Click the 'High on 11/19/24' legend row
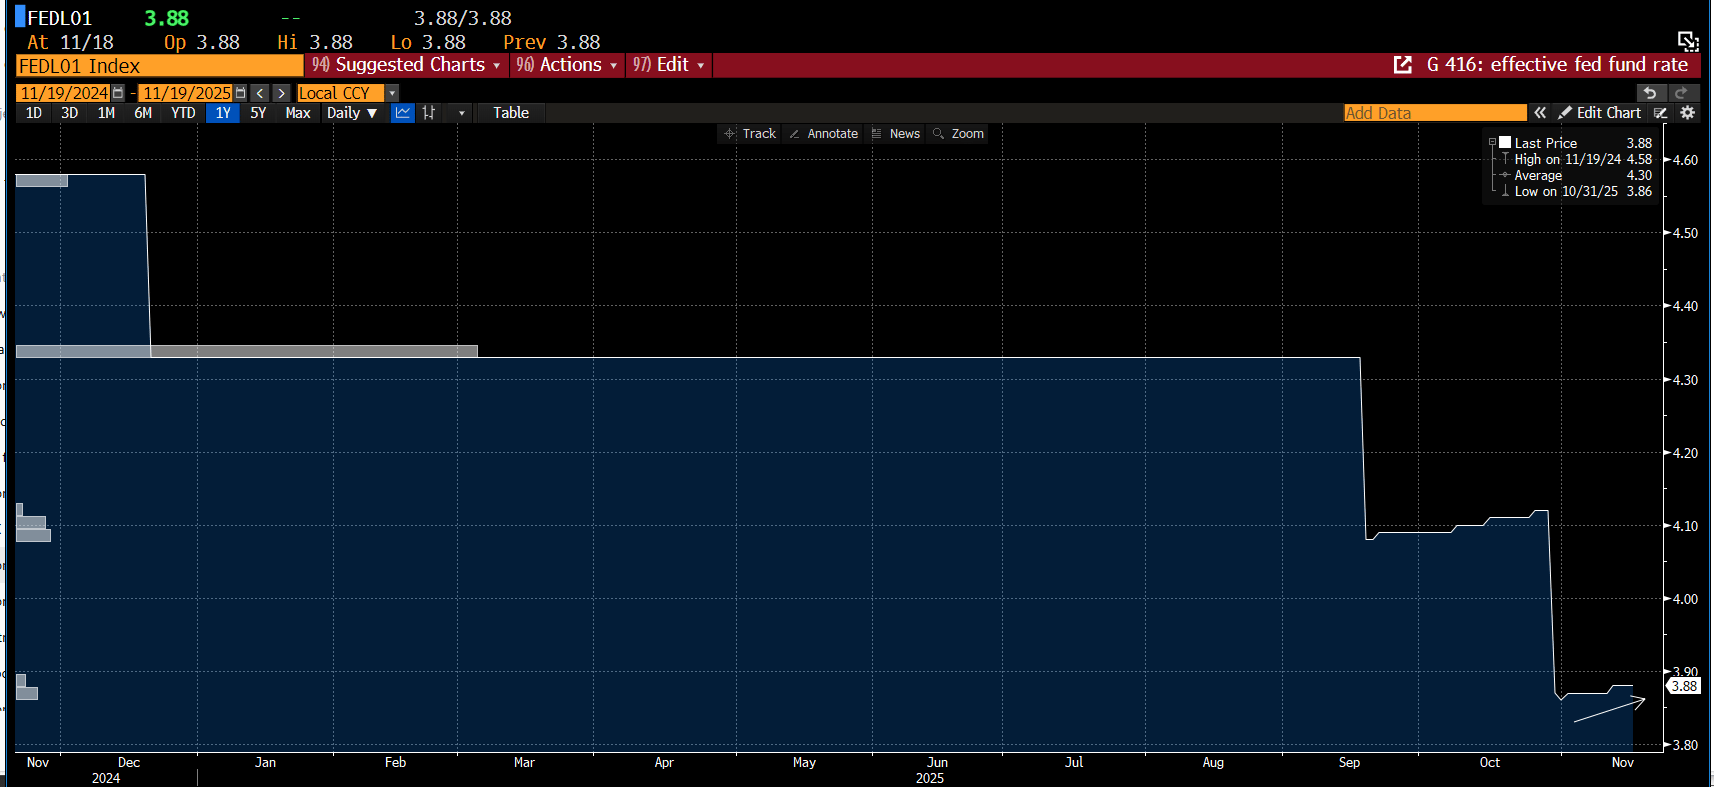Screen dimensions: 1714x787 (1577, 159)
